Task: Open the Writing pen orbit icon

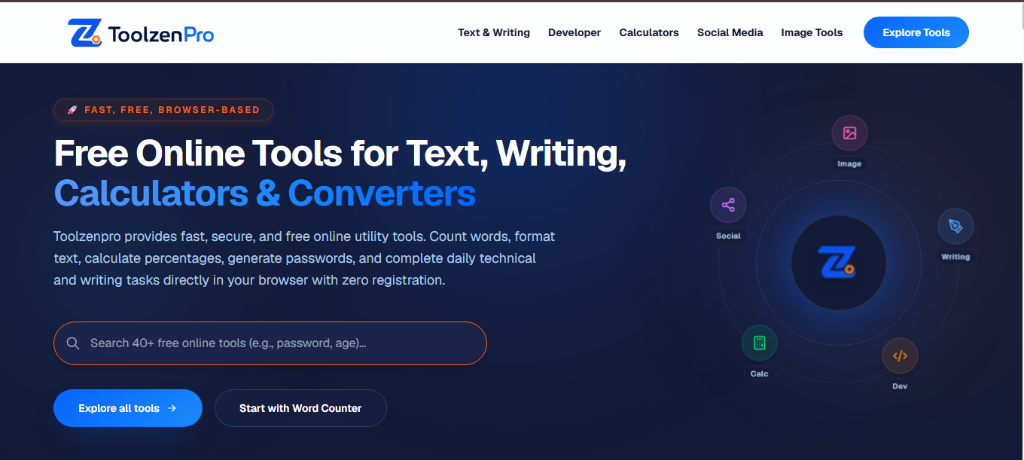Action: pos(955,226)
